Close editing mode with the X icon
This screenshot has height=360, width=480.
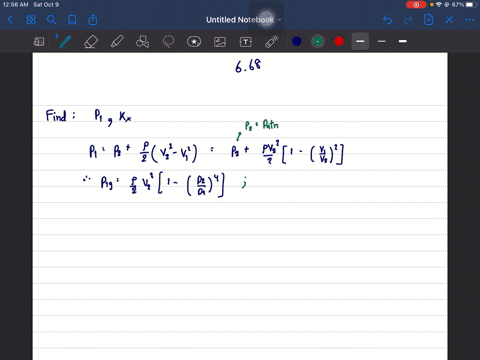[x=449, y=20]
